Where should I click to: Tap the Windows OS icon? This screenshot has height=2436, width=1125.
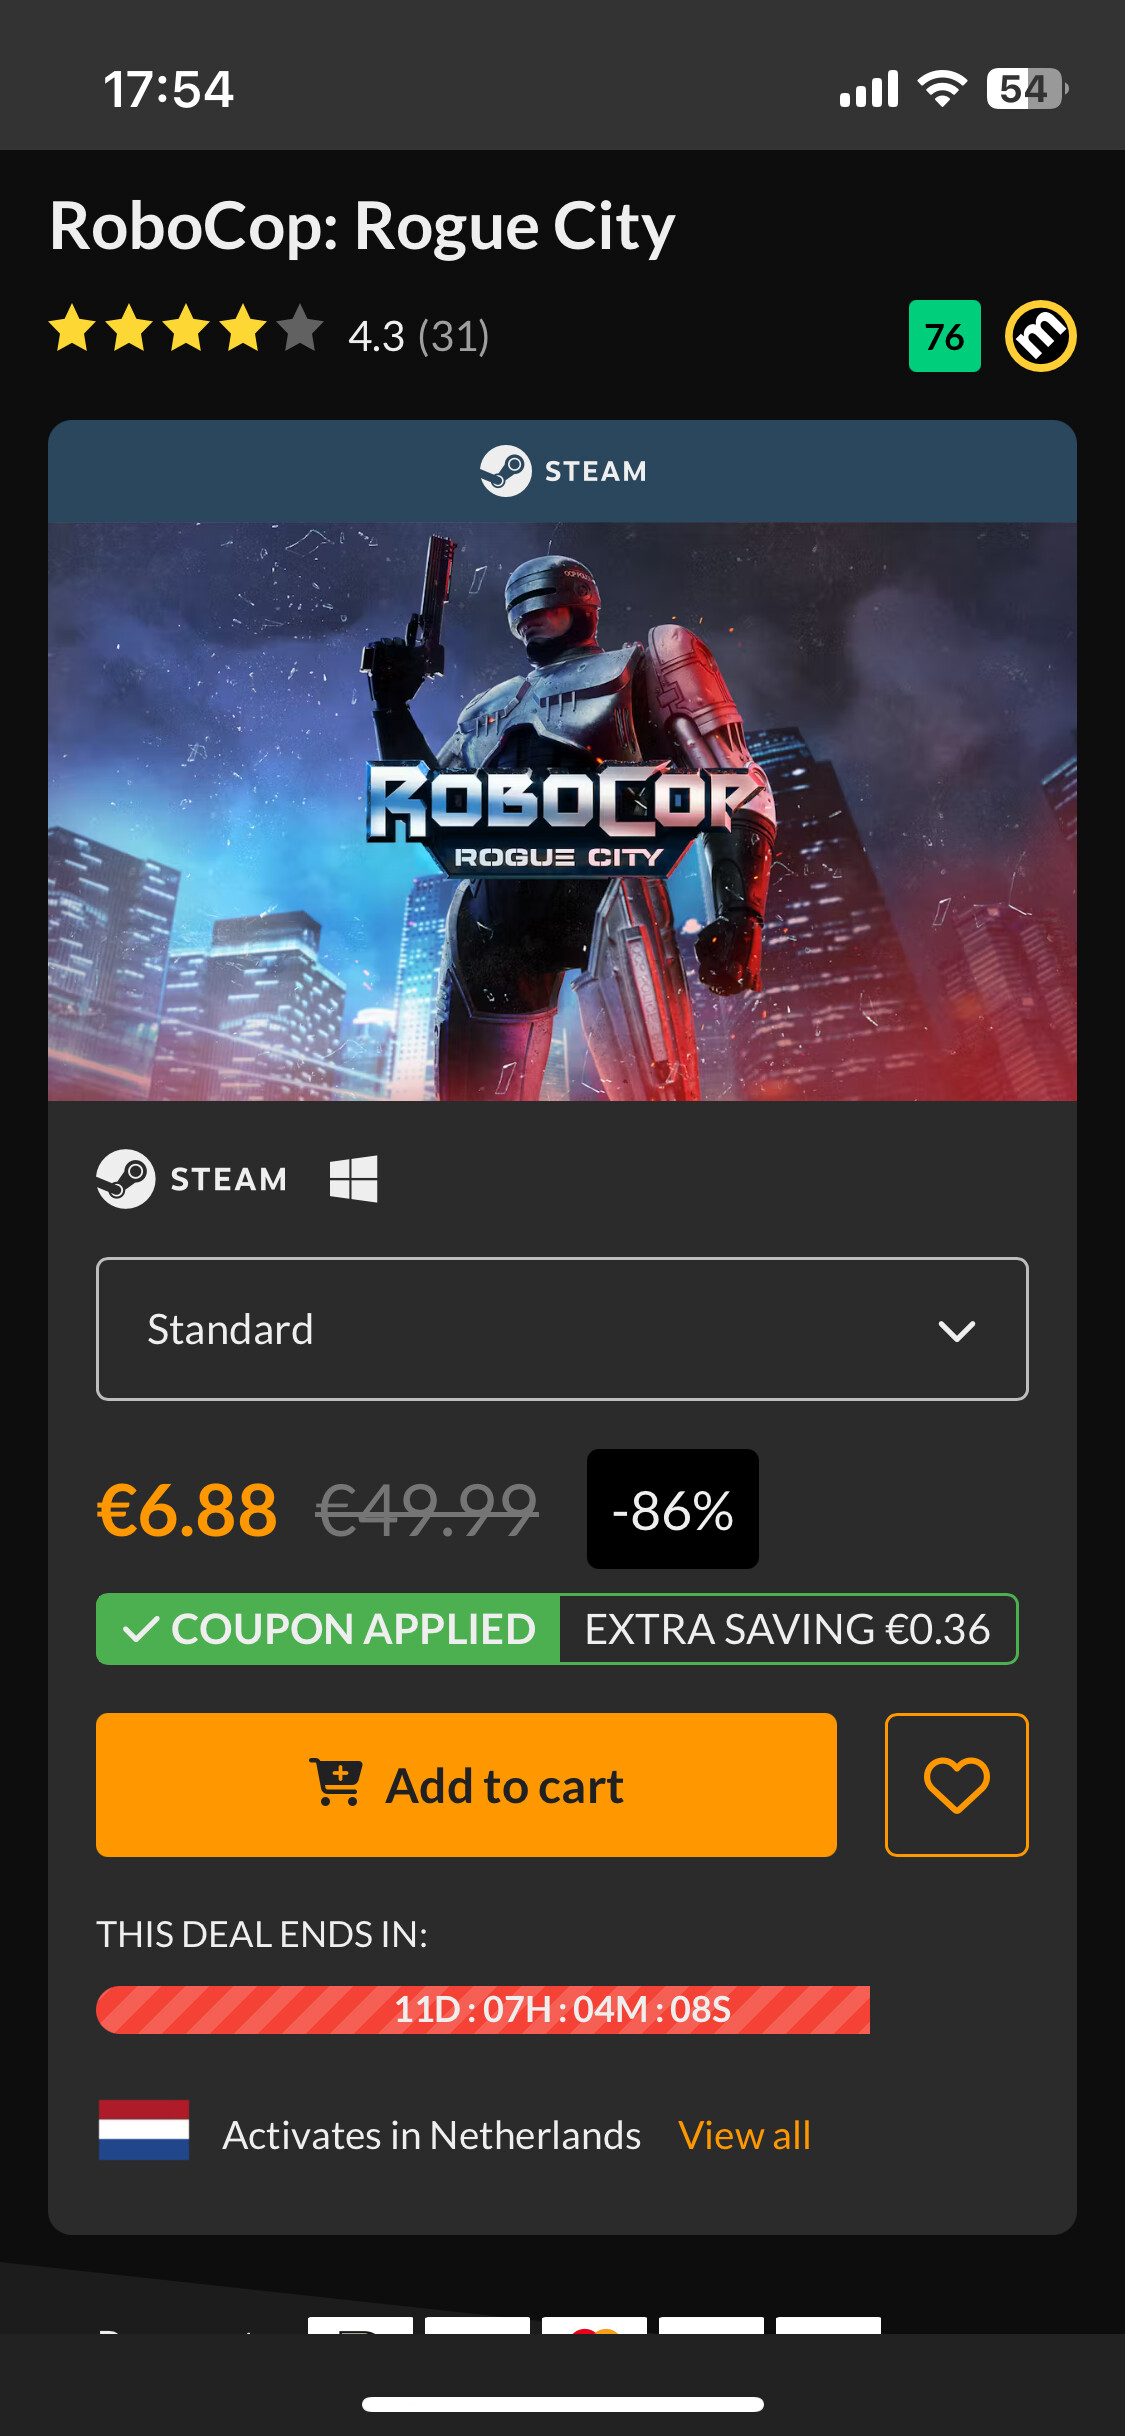click(x=354, y=1179)
